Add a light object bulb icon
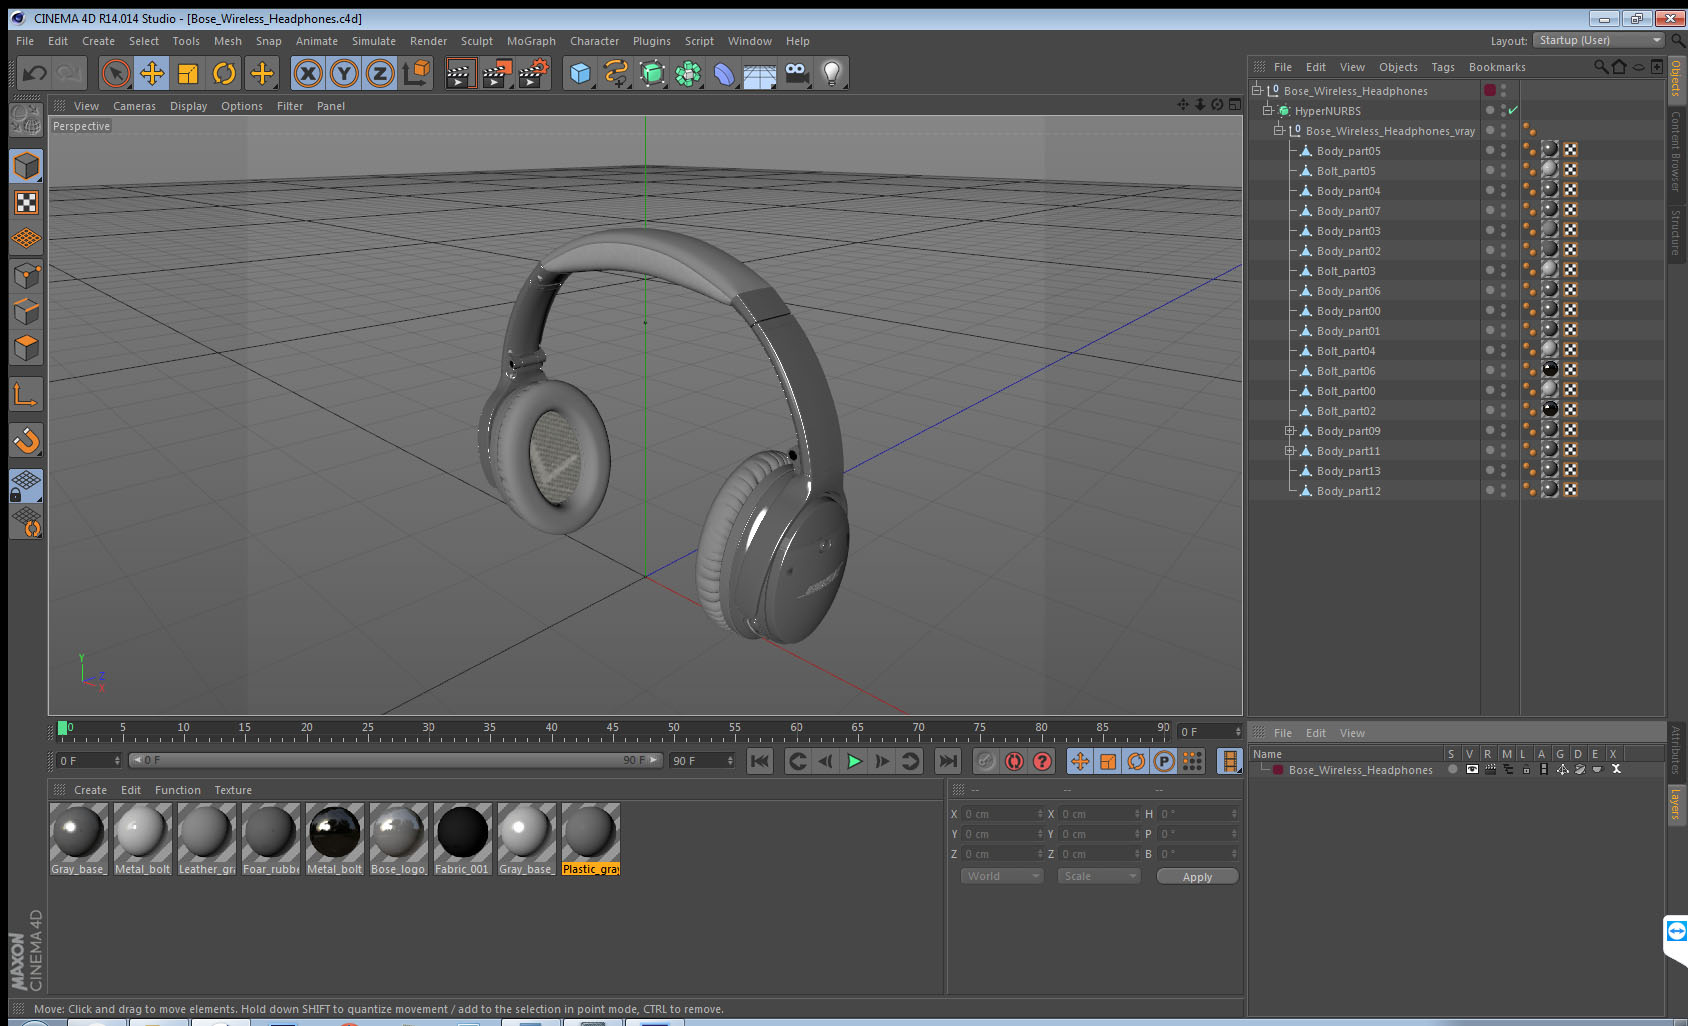The width and height of the screenshot is (1688, 1026). [x=832, y=73]
